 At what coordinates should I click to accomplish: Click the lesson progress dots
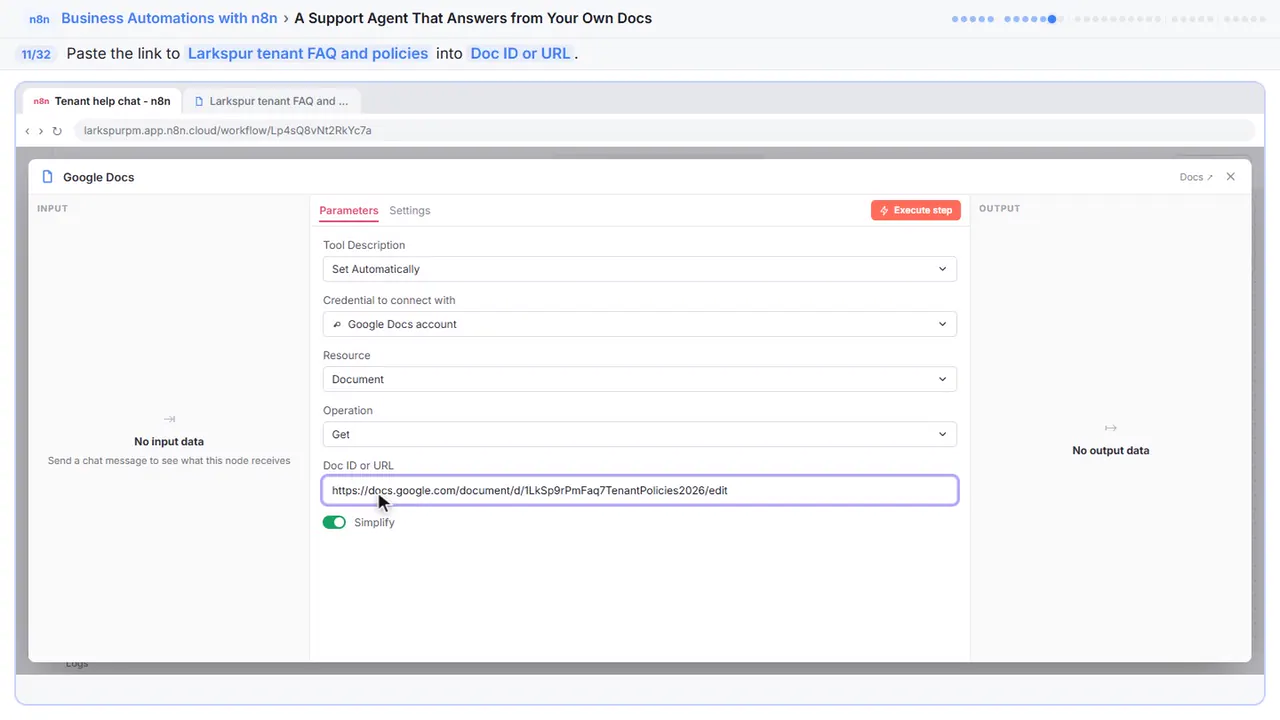(x=1108, y=19)
